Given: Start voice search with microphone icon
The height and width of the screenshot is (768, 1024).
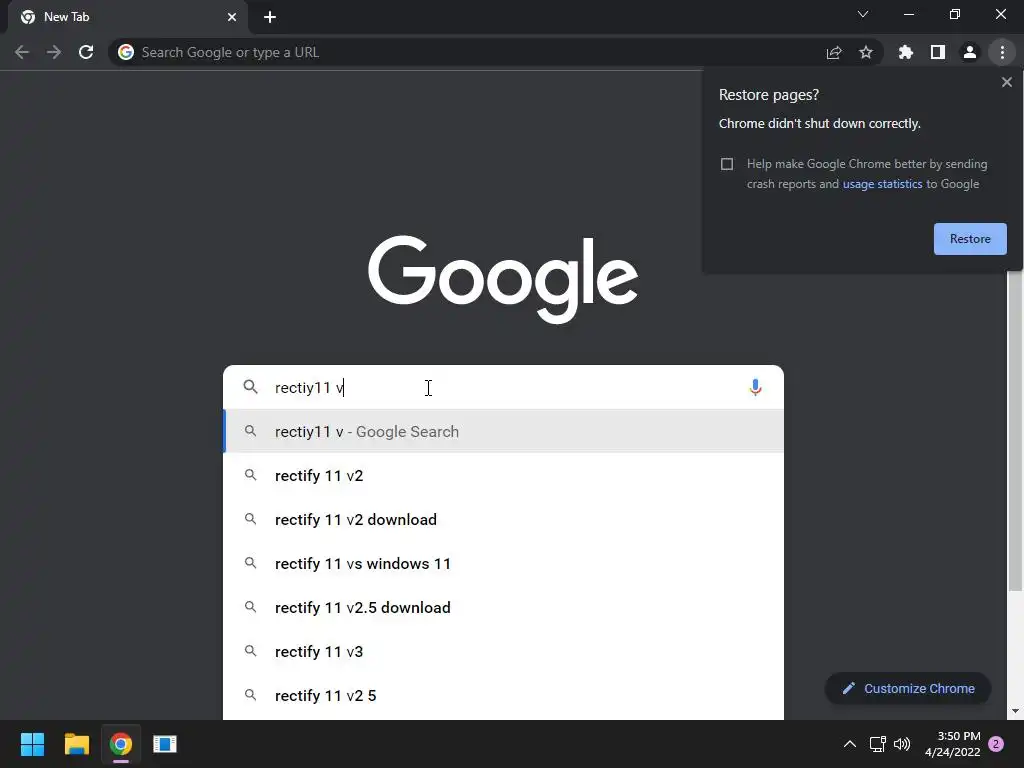Looking at the screenshot, I should [756, 387].
